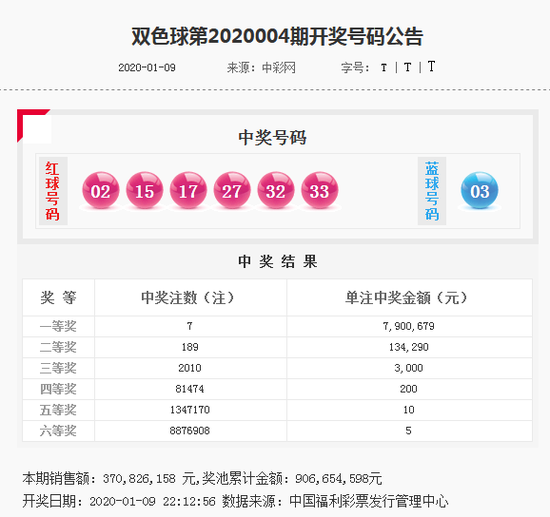Screen dimensions: 550x517
Task: Select the large font size T
Action: 431,66
